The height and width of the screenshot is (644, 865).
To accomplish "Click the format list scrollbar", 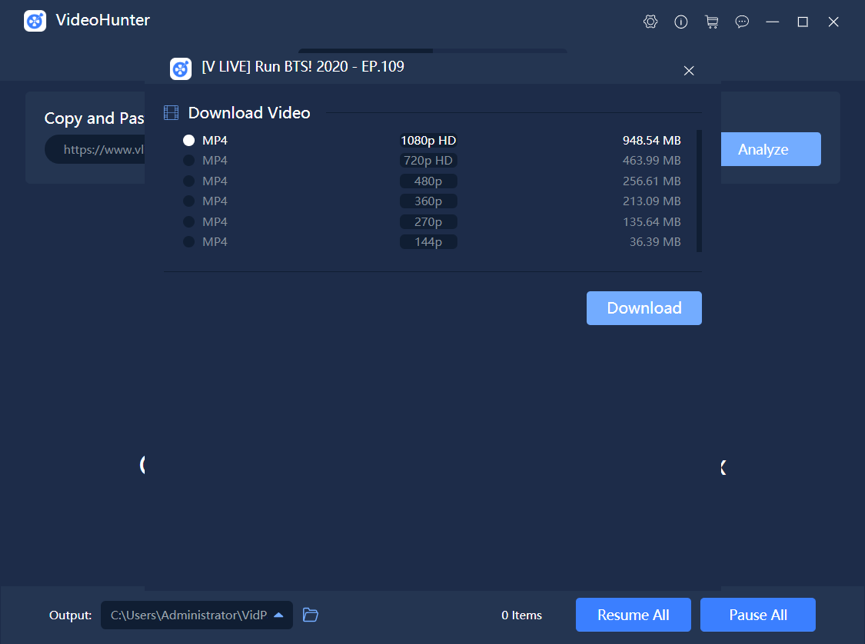I will [699, 191].
